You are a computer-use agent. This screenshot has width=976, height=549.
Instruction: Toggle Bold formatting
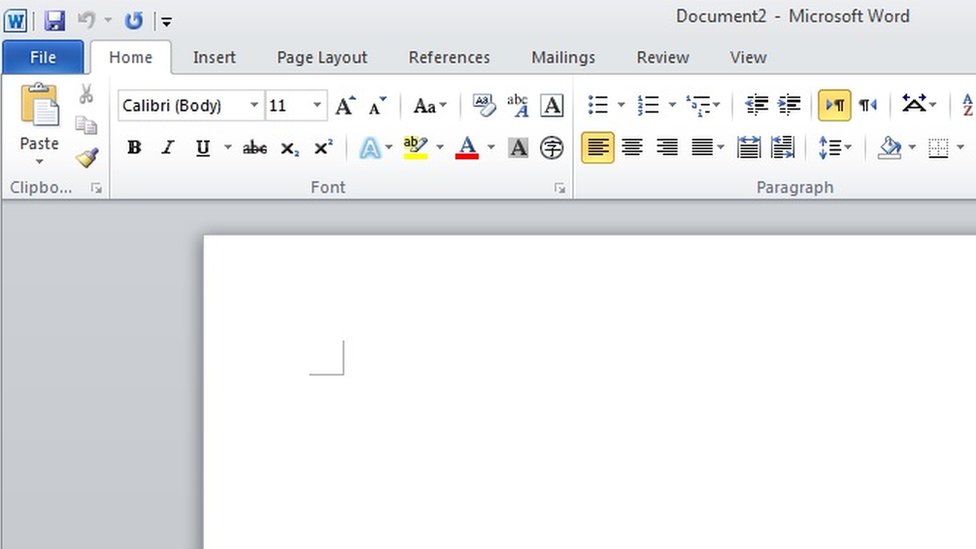coord(134,148)
